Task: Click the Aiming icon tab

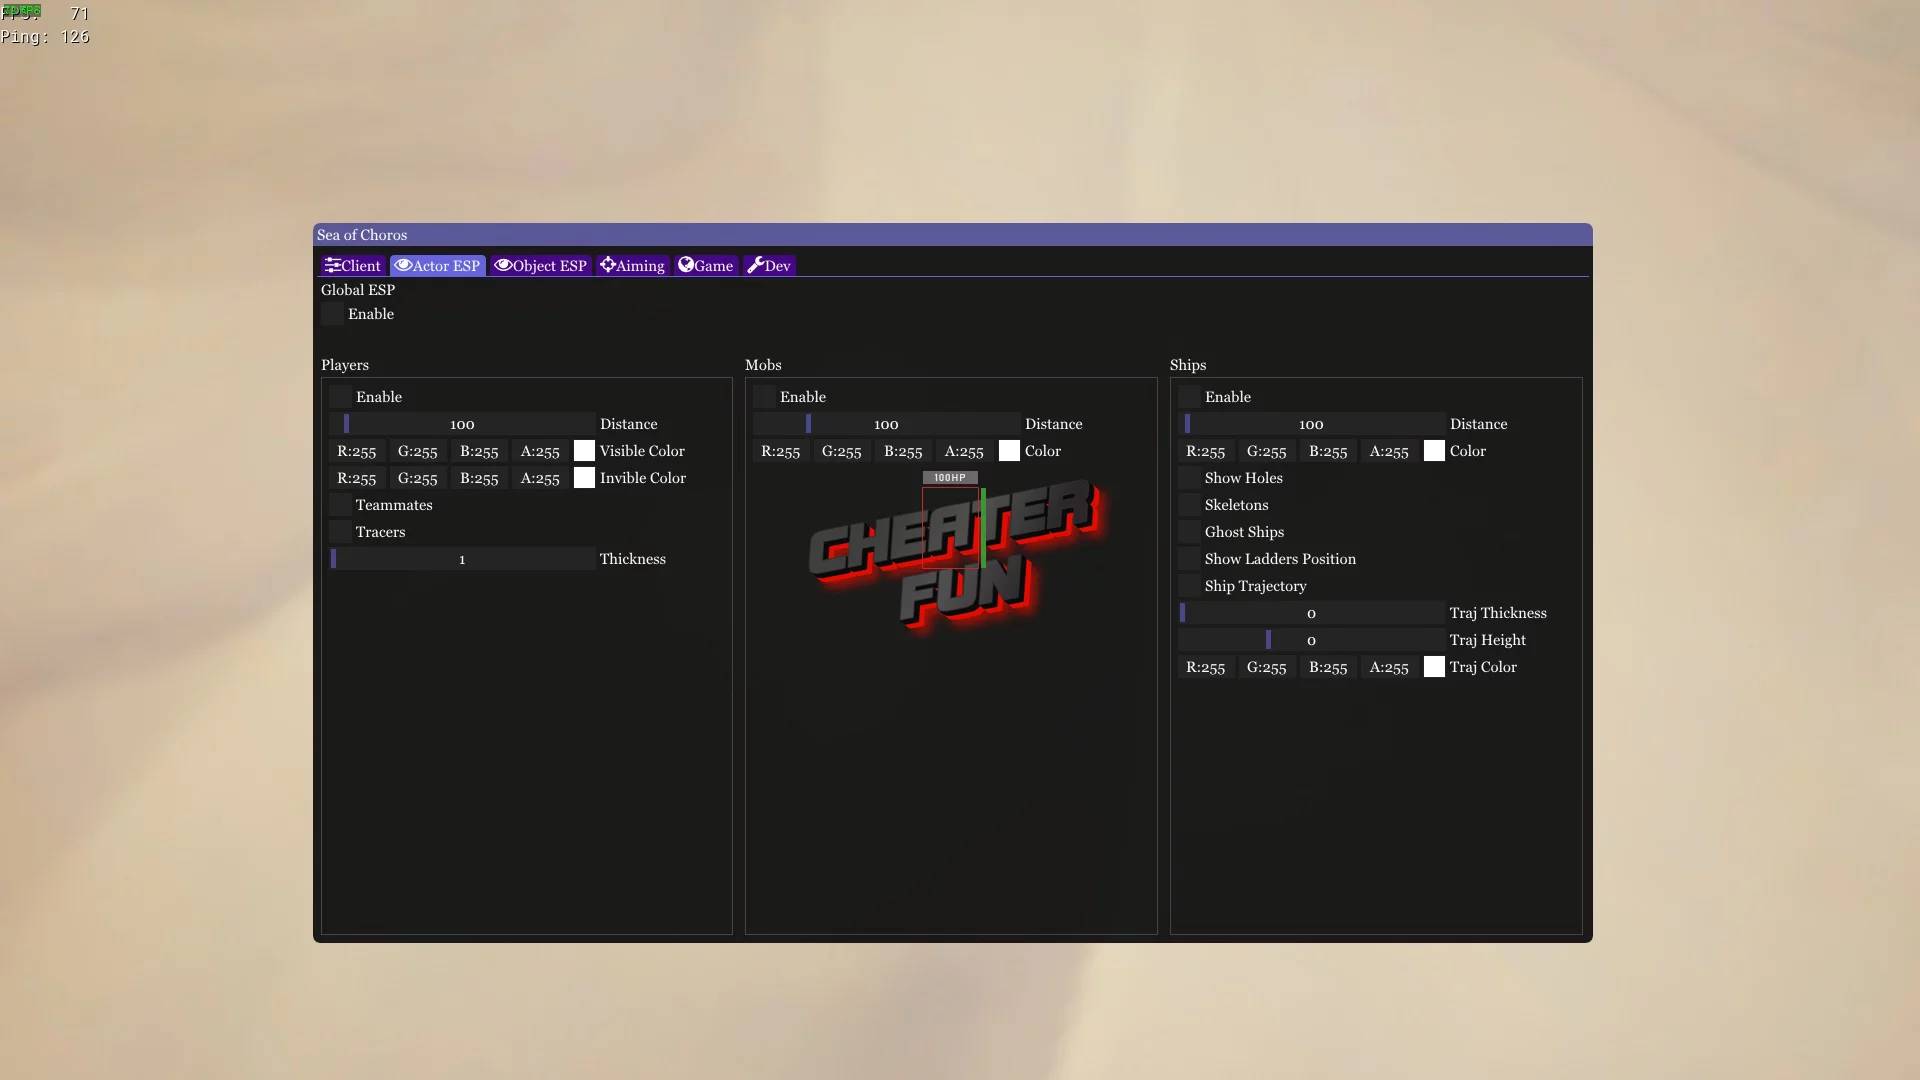Action: [x=632, y=265]
